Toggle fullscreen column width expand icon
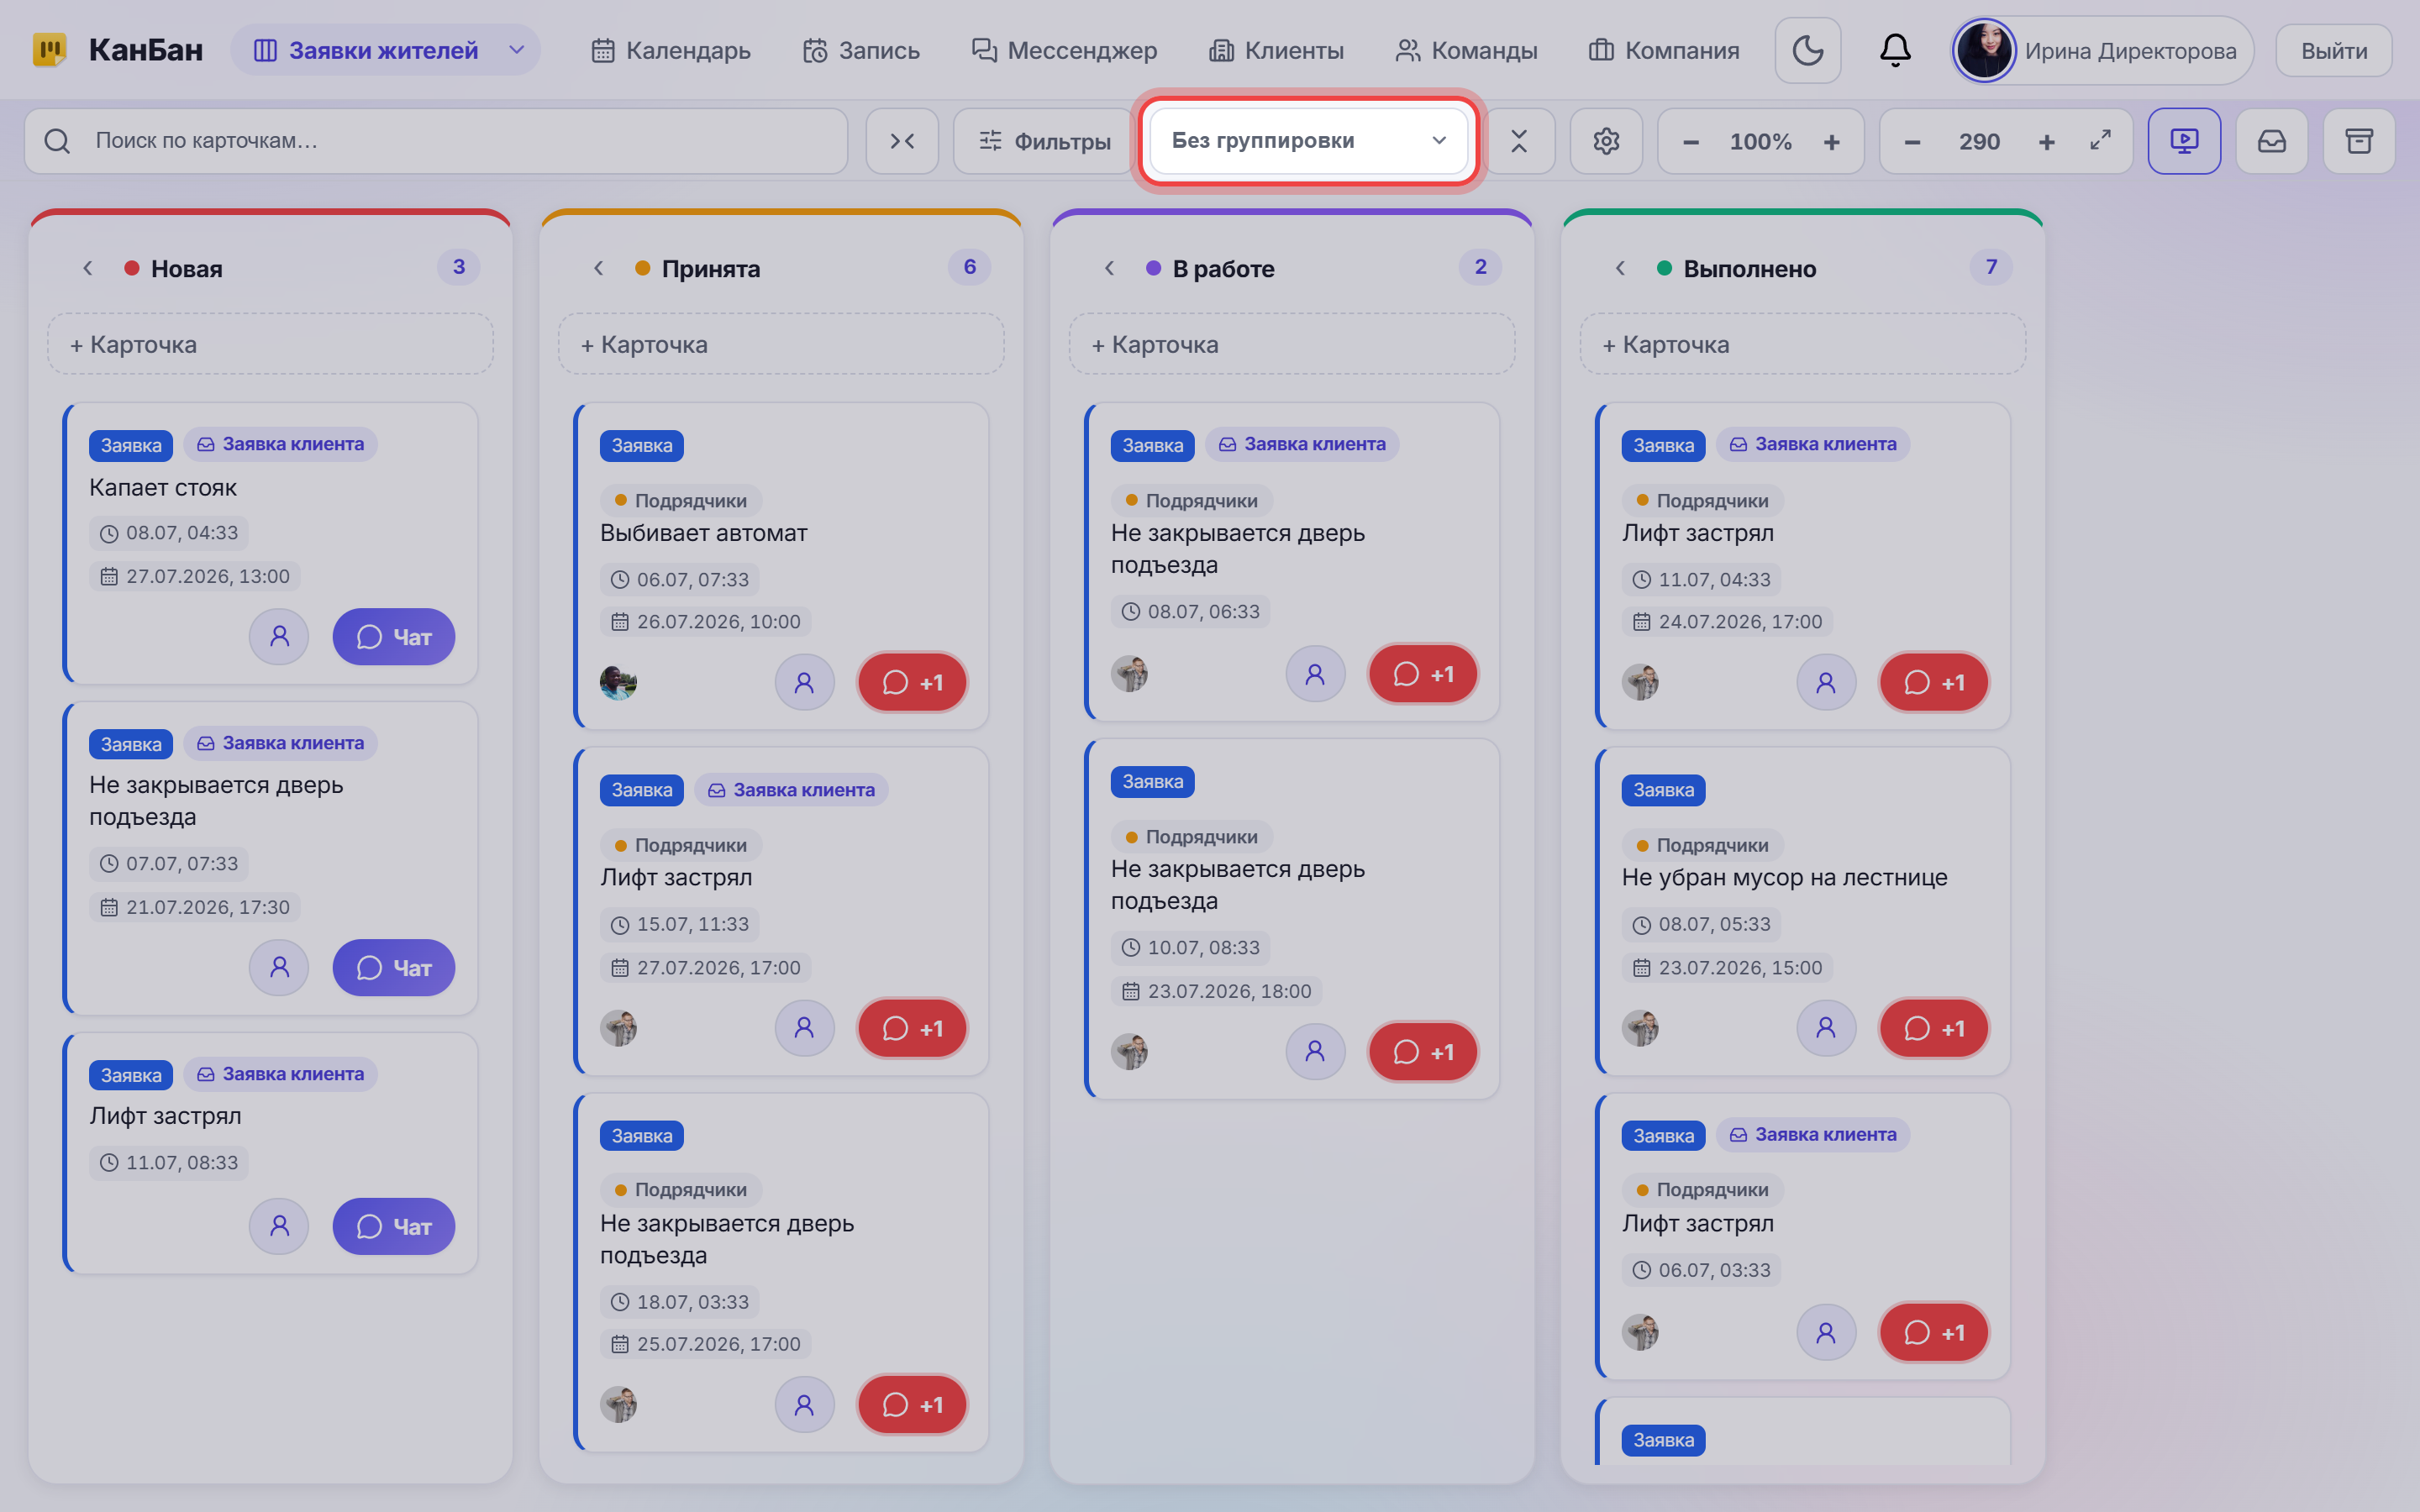 coord(2100,141)
